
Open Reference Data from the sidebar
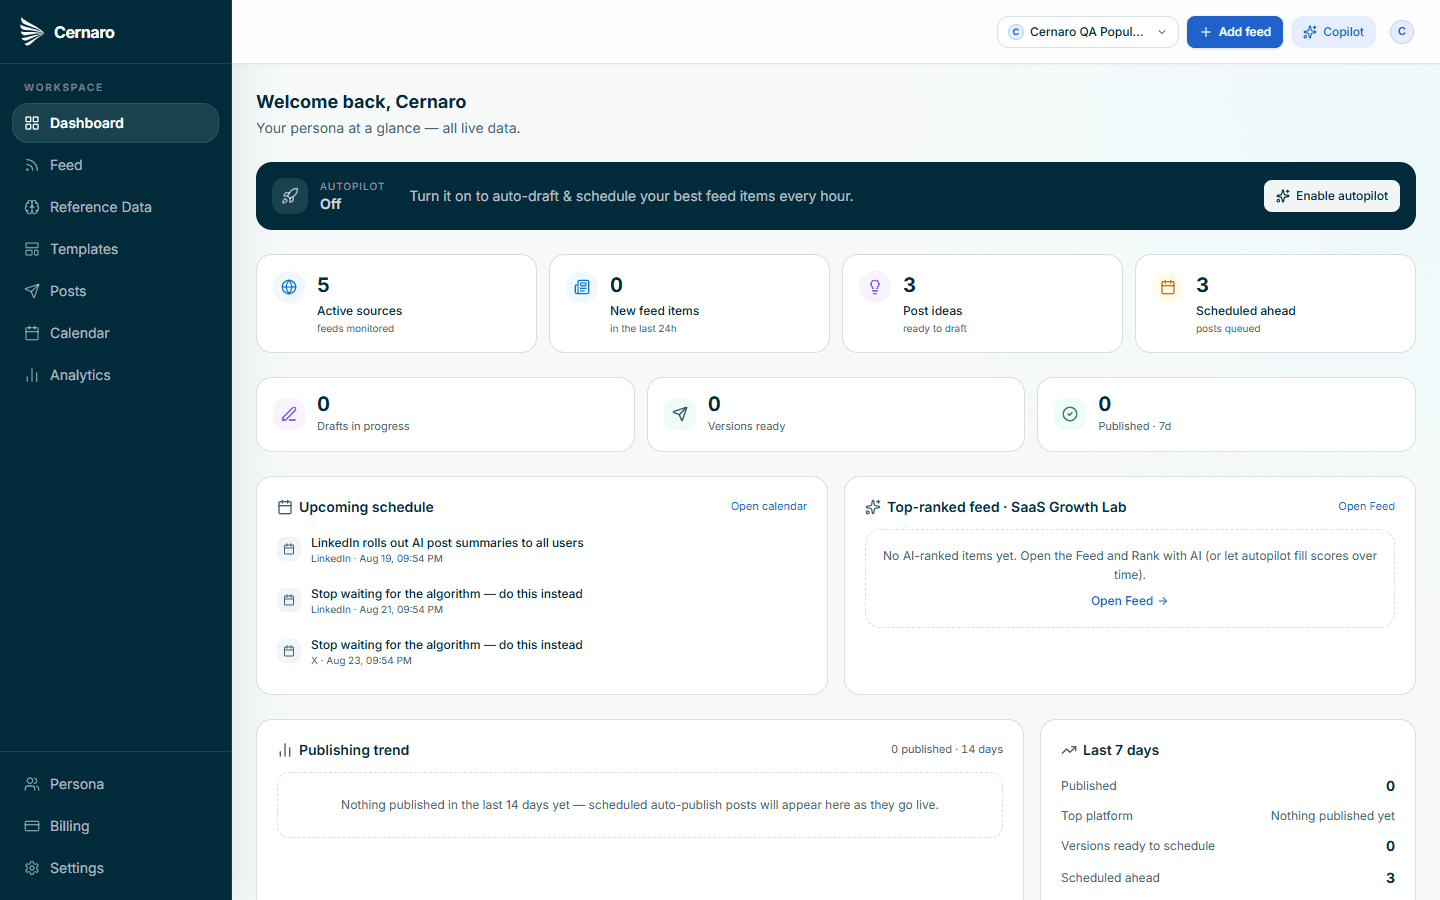pos(115,207)
